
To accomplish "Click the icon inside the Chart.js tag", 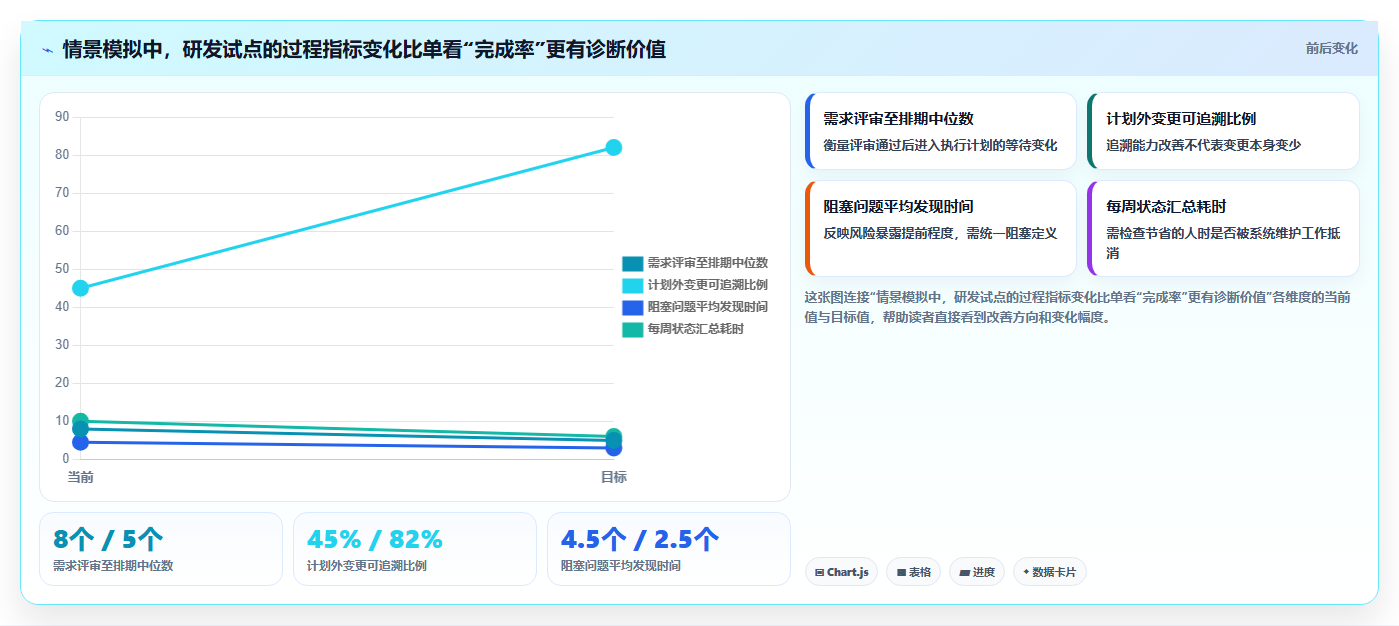I will pyautogui.click(x=820, y=573).
